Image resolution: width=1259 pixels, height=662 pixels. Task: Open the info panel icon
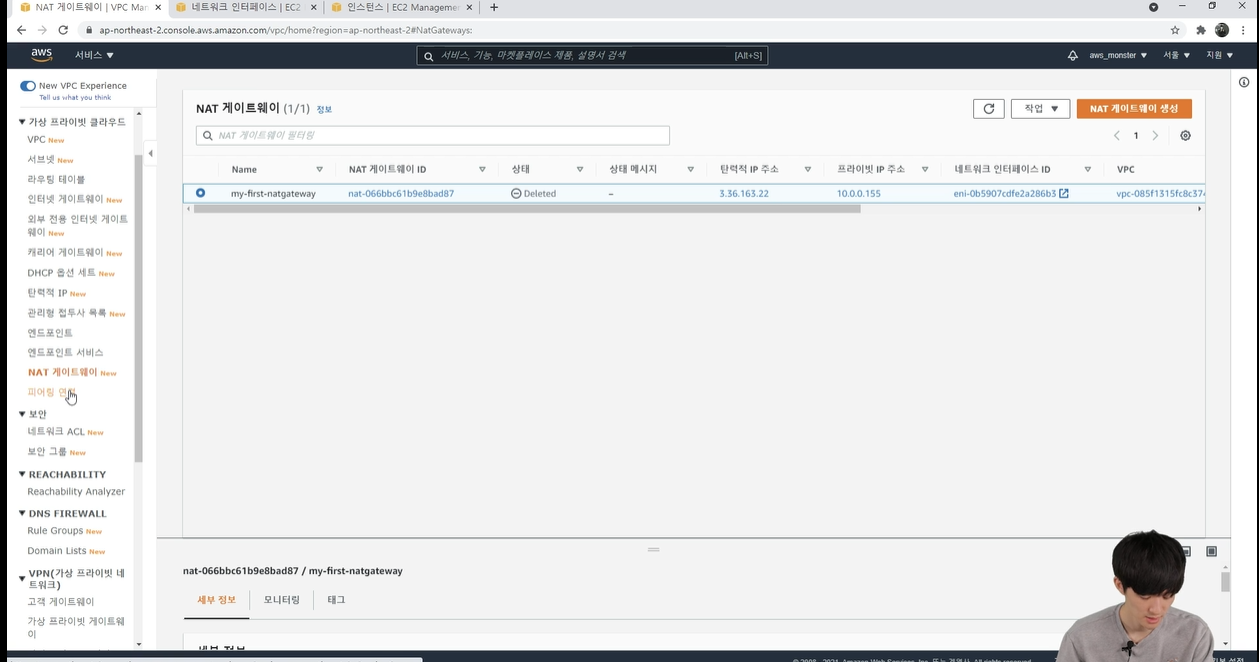point(1244,82)
